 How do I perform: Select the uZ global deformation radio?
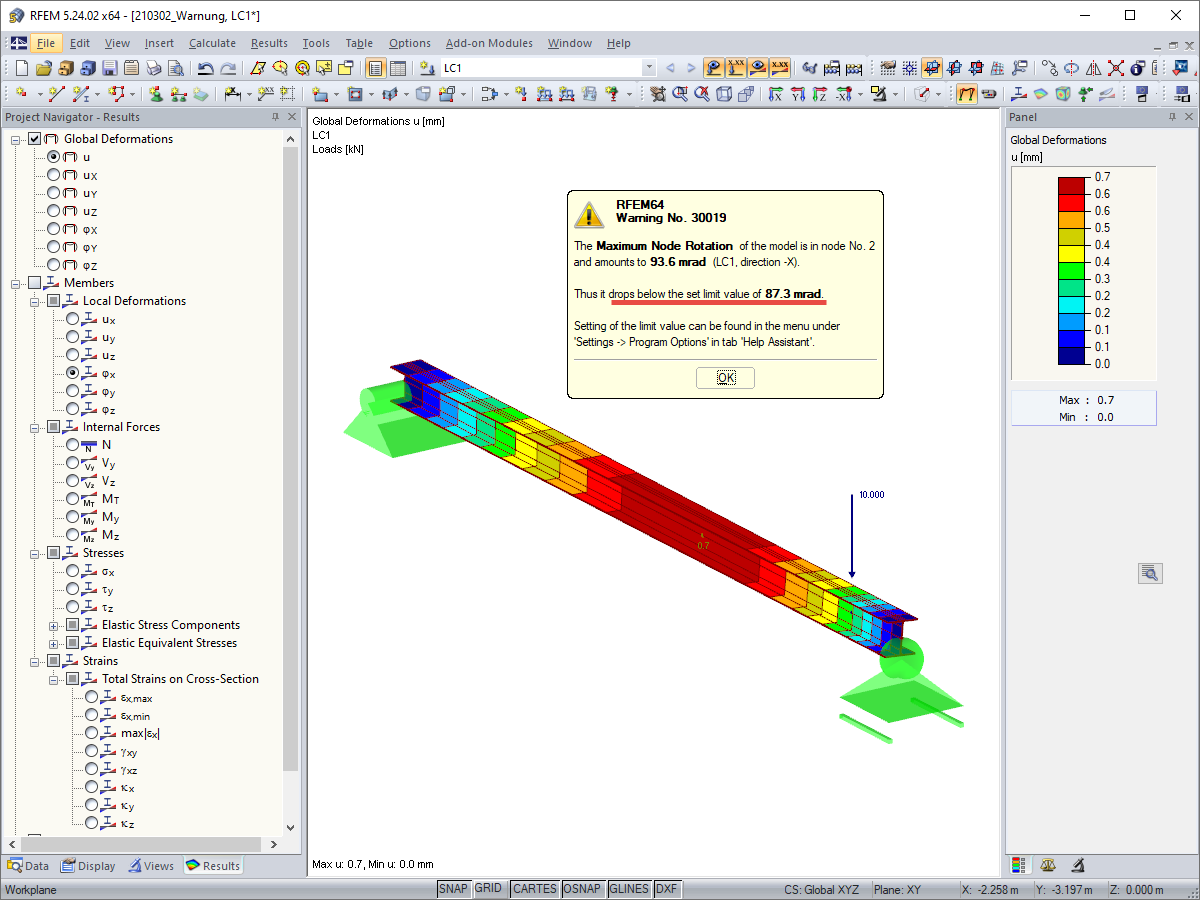[x=53, y=211]
